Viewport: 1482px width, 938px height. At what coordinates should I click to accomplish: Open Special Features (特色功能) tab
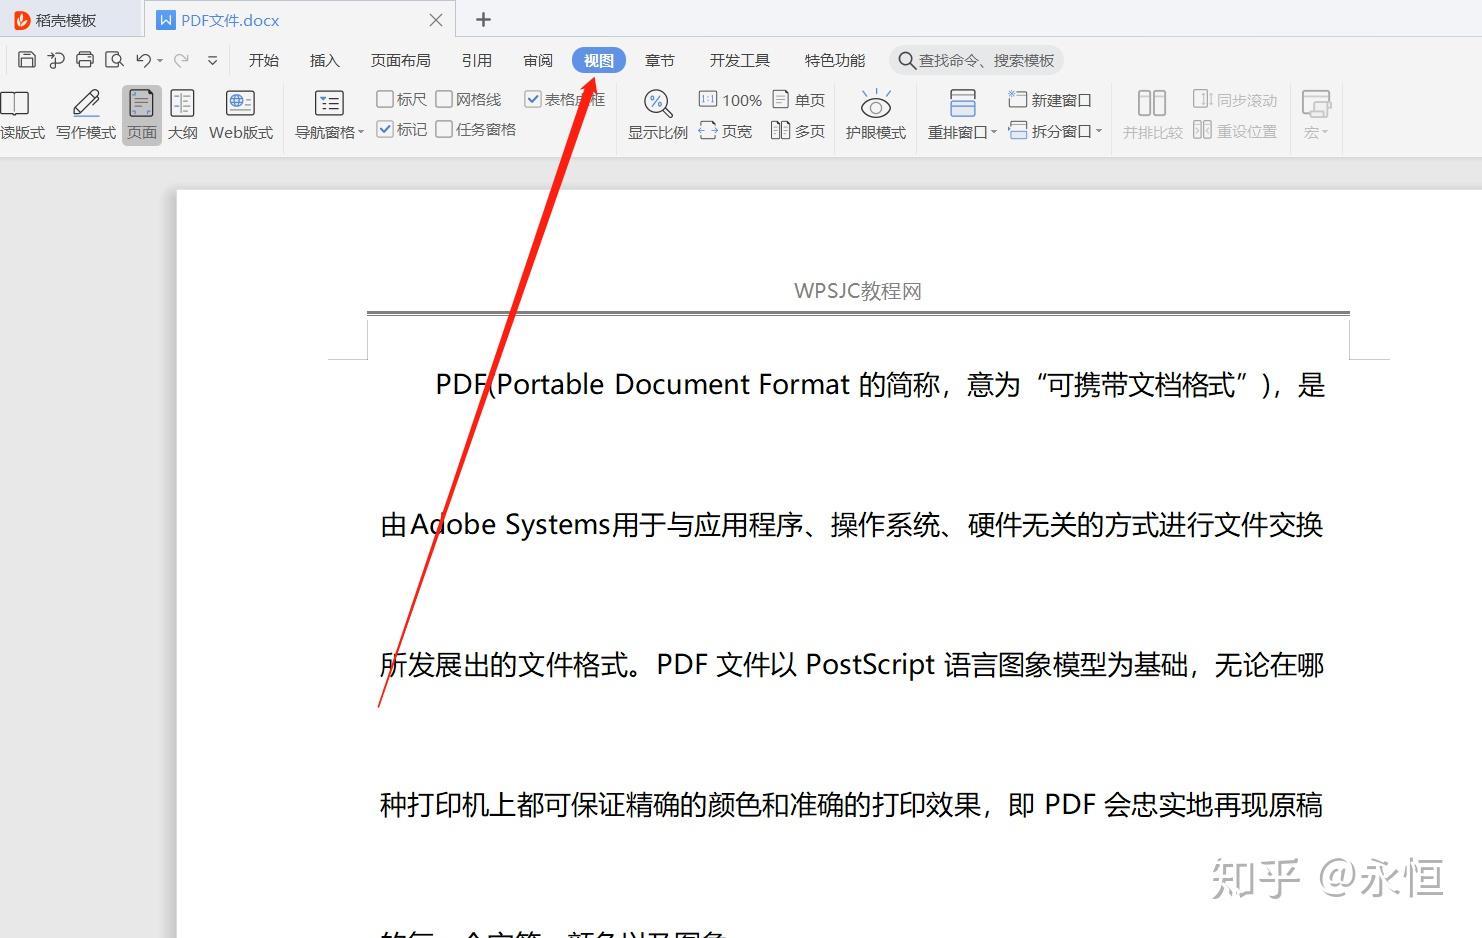coord(835,60)
